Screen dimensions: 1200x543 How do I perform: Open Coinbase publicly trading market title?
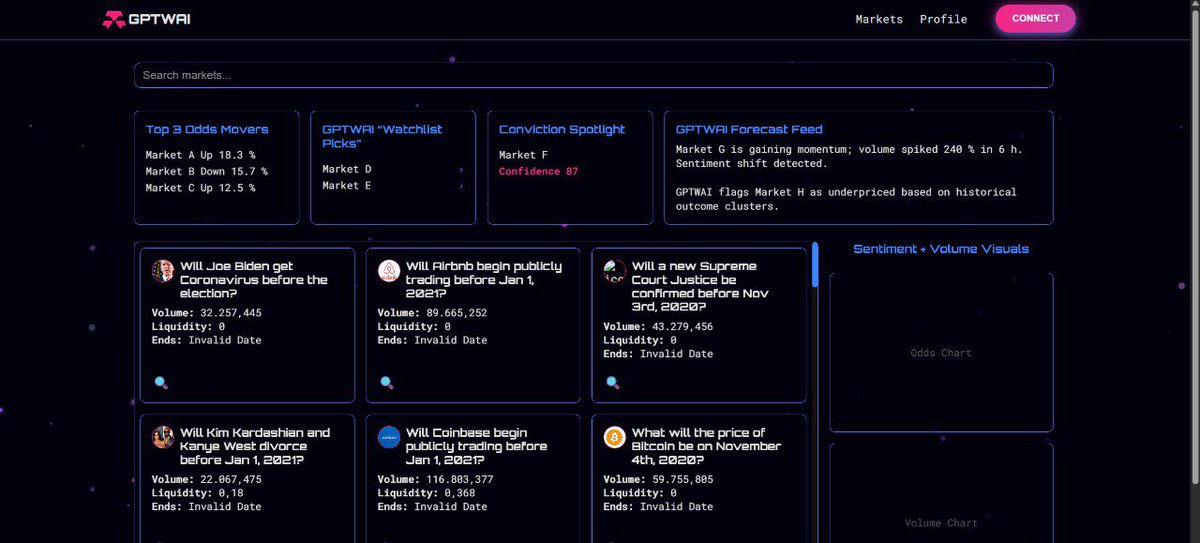pos(476,446)
